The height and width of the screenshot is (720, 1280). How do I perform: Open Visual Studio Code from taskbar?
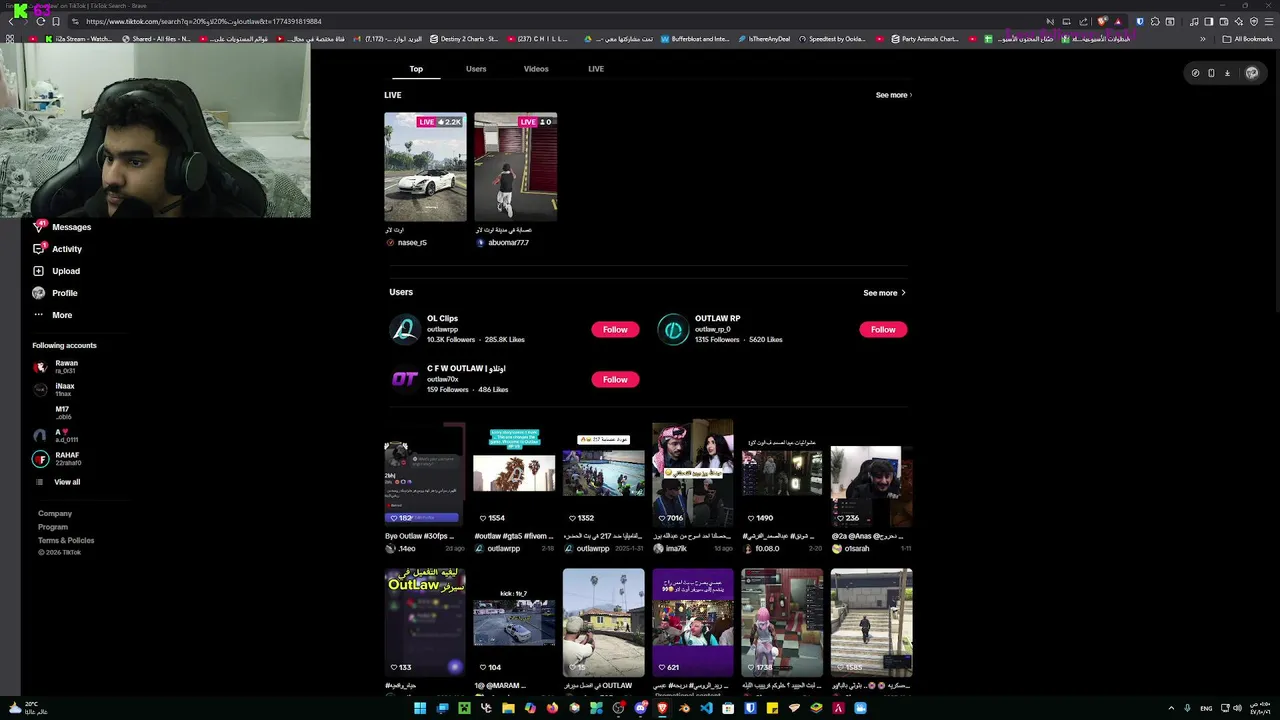(x=706, y=708)
